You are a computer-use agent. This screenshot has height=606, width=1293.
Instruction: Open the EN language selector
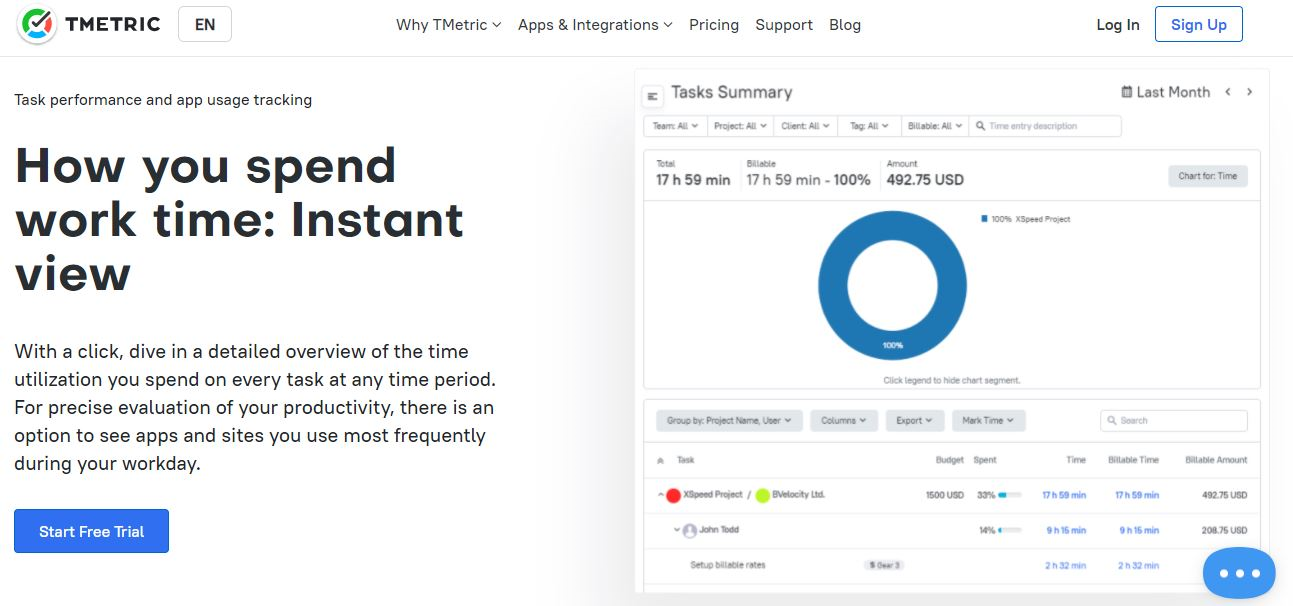205,24
